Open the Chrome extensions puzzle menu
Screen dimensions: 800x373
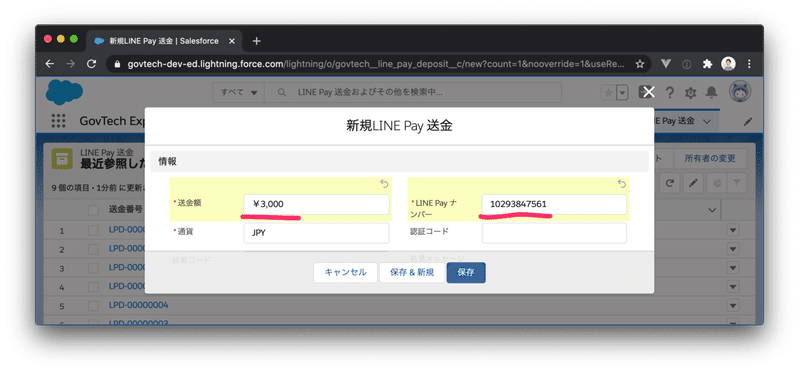[x=707, y=64]
